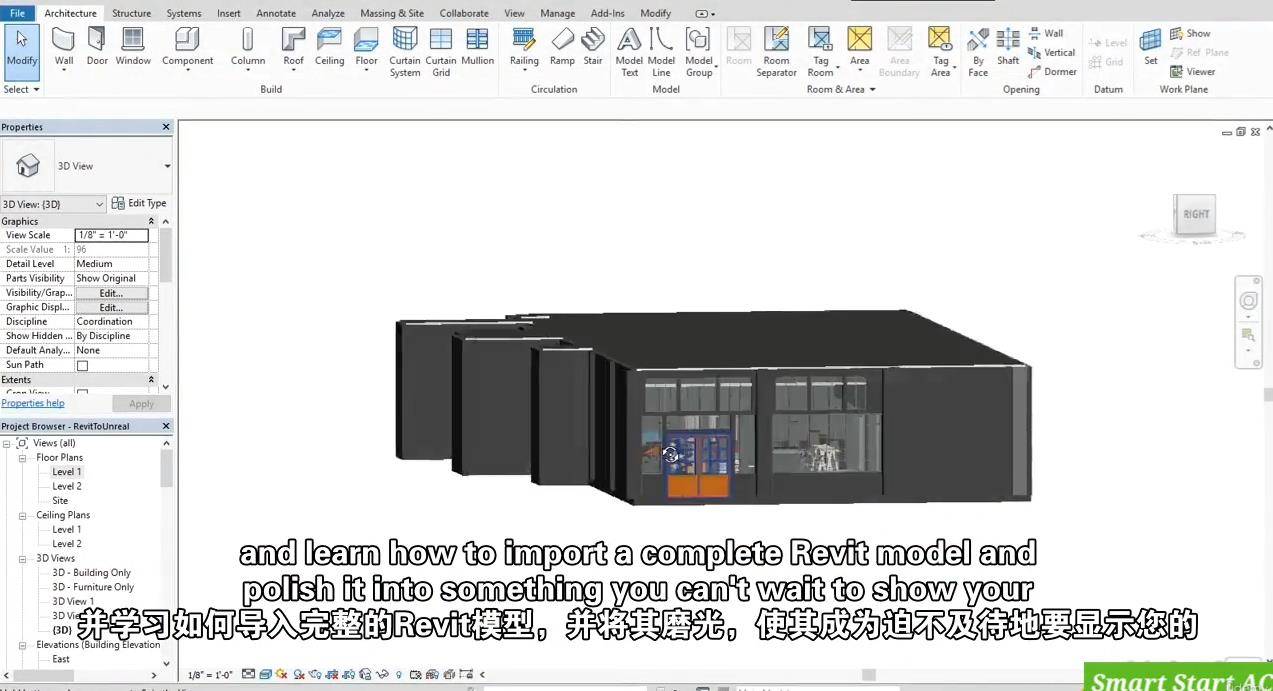
Task: Click the Wall opening tool
Action: pos(1046,33)
